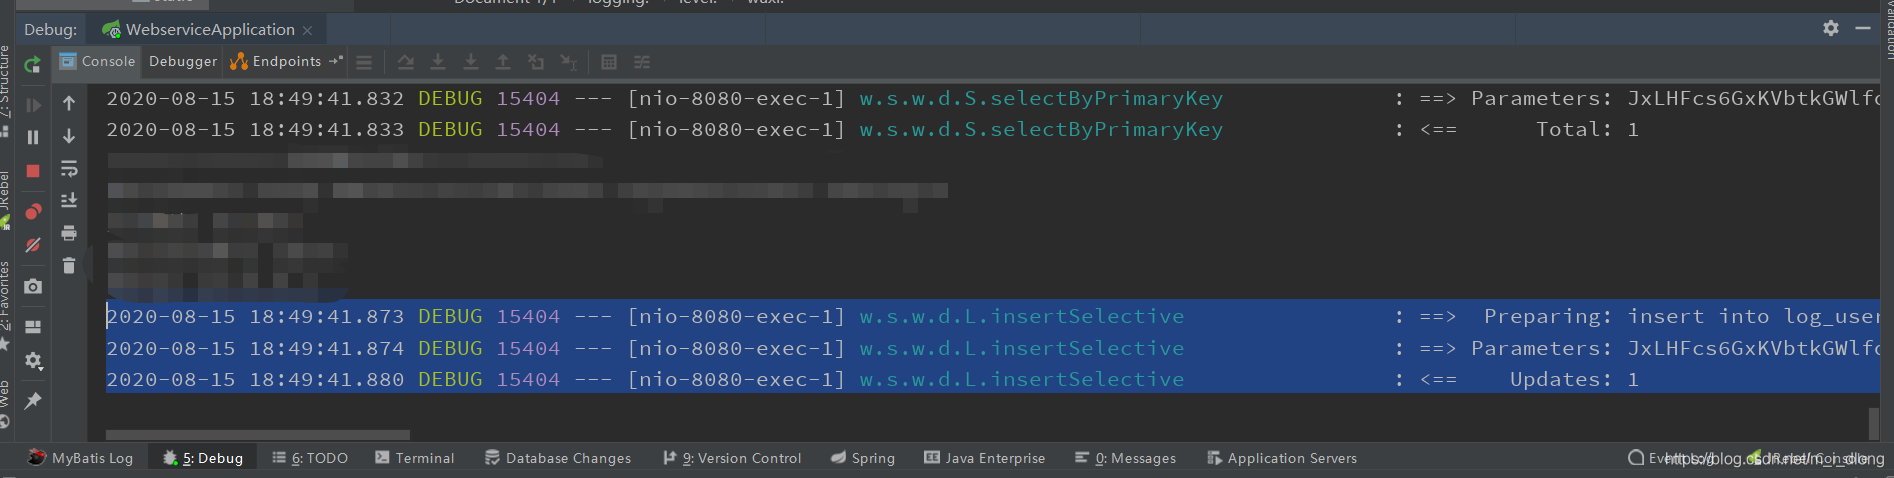Open the Favorites side panel tab
Image resolution: width=1894 pixels, height=478 pixels.
pyautogui.click(x=6, y=305)
